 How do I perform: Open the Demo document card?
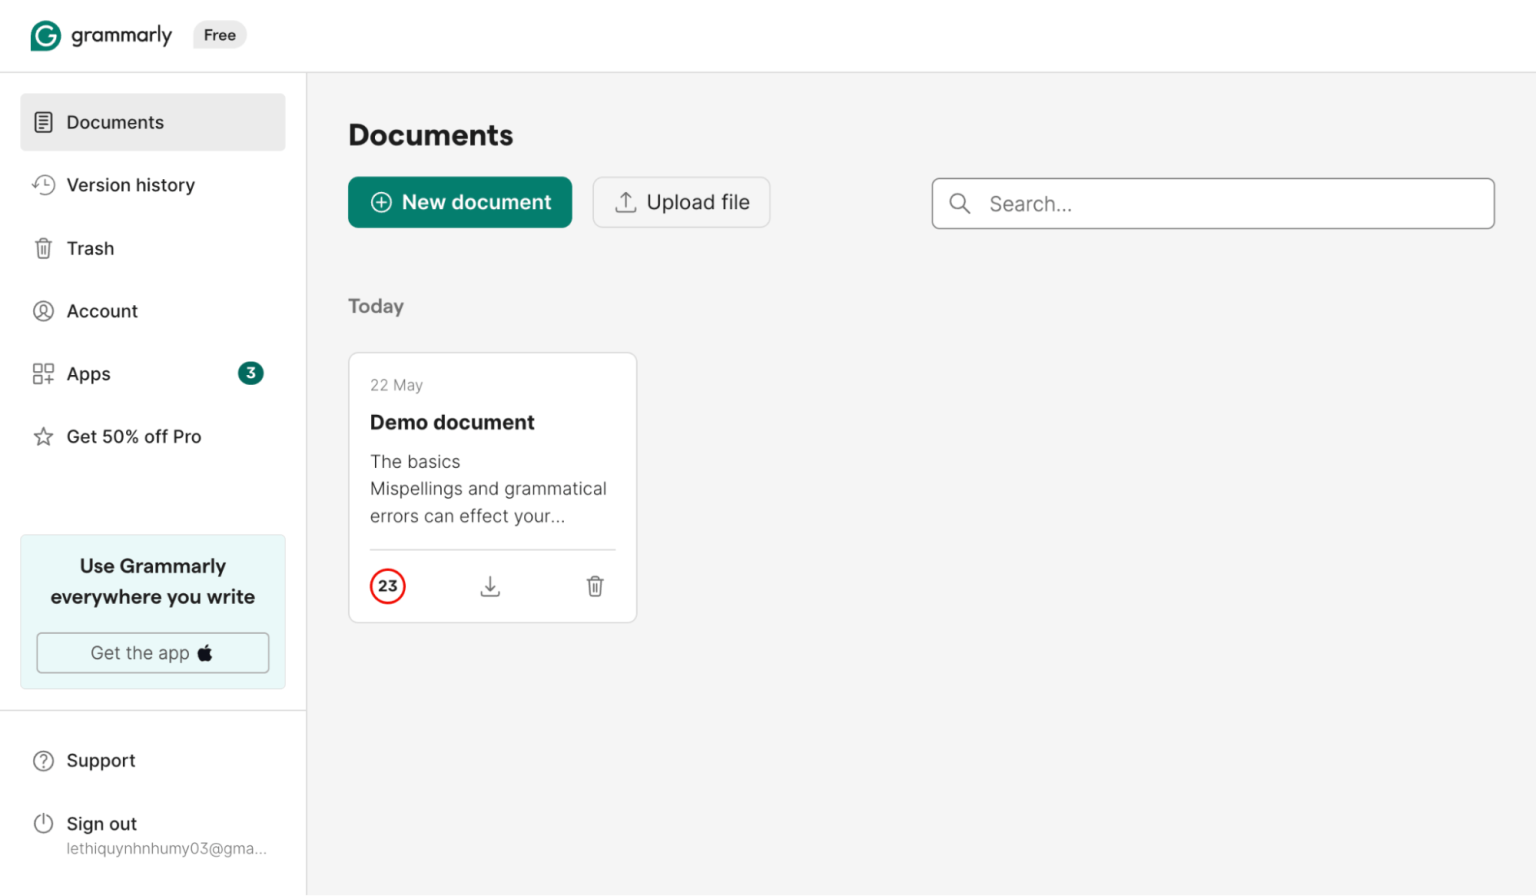[491, 450]
